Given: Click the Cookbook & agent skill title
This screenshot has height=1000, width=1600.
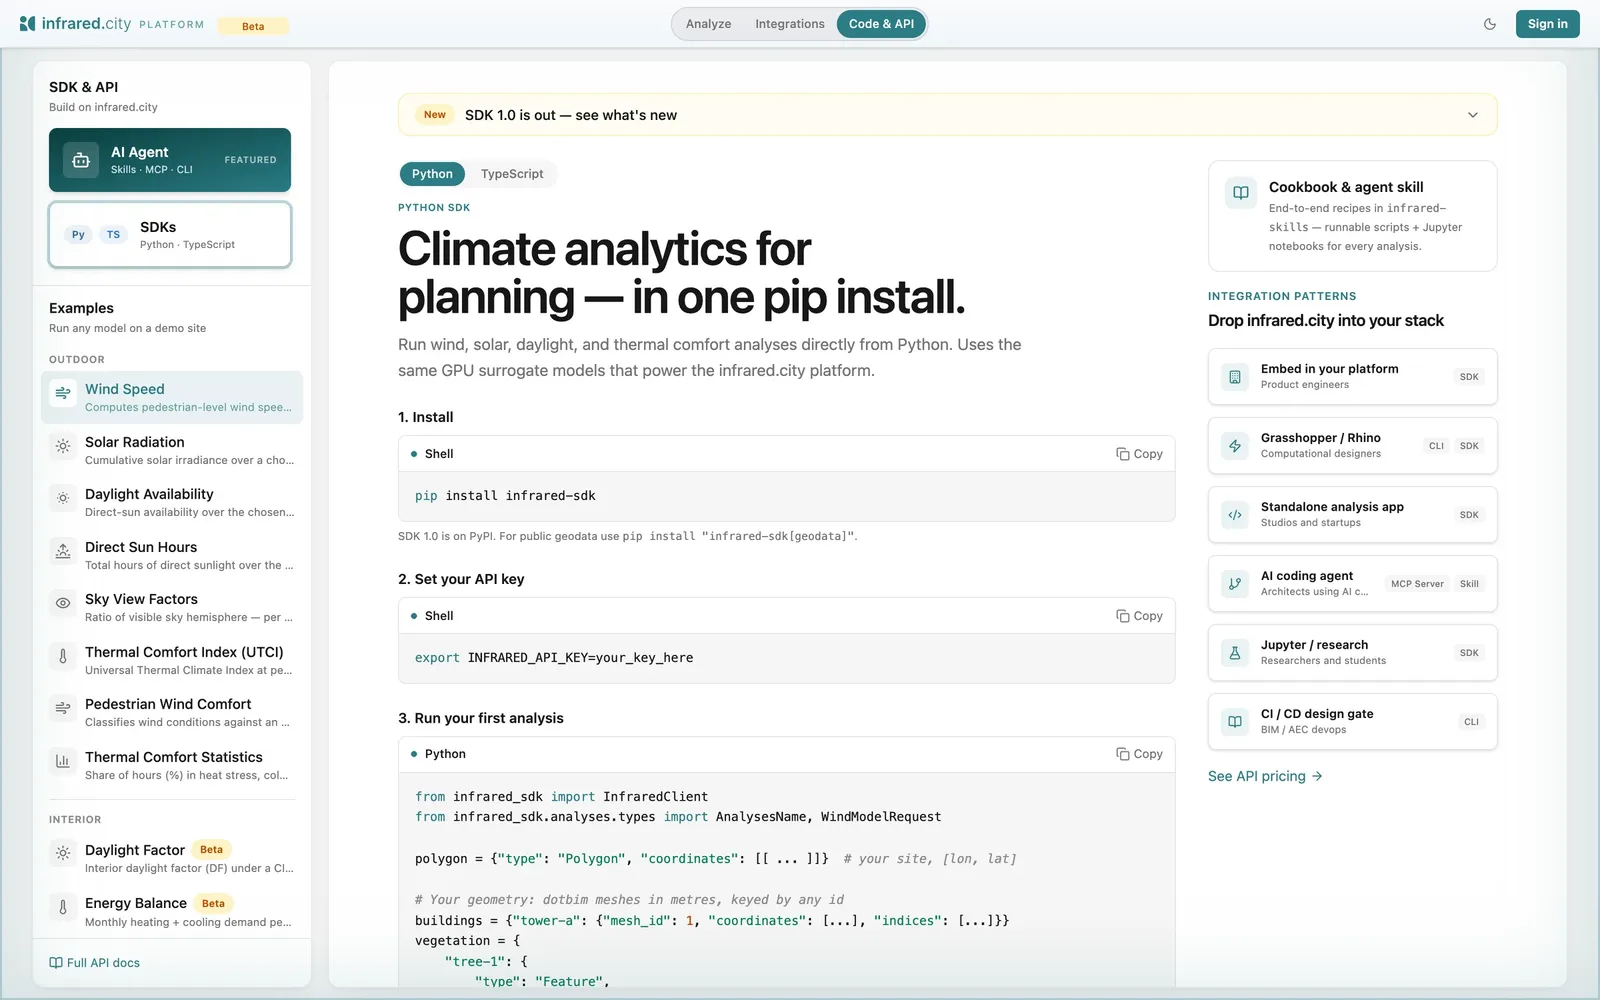Looking at the screenshot, I should point(1346,187).
